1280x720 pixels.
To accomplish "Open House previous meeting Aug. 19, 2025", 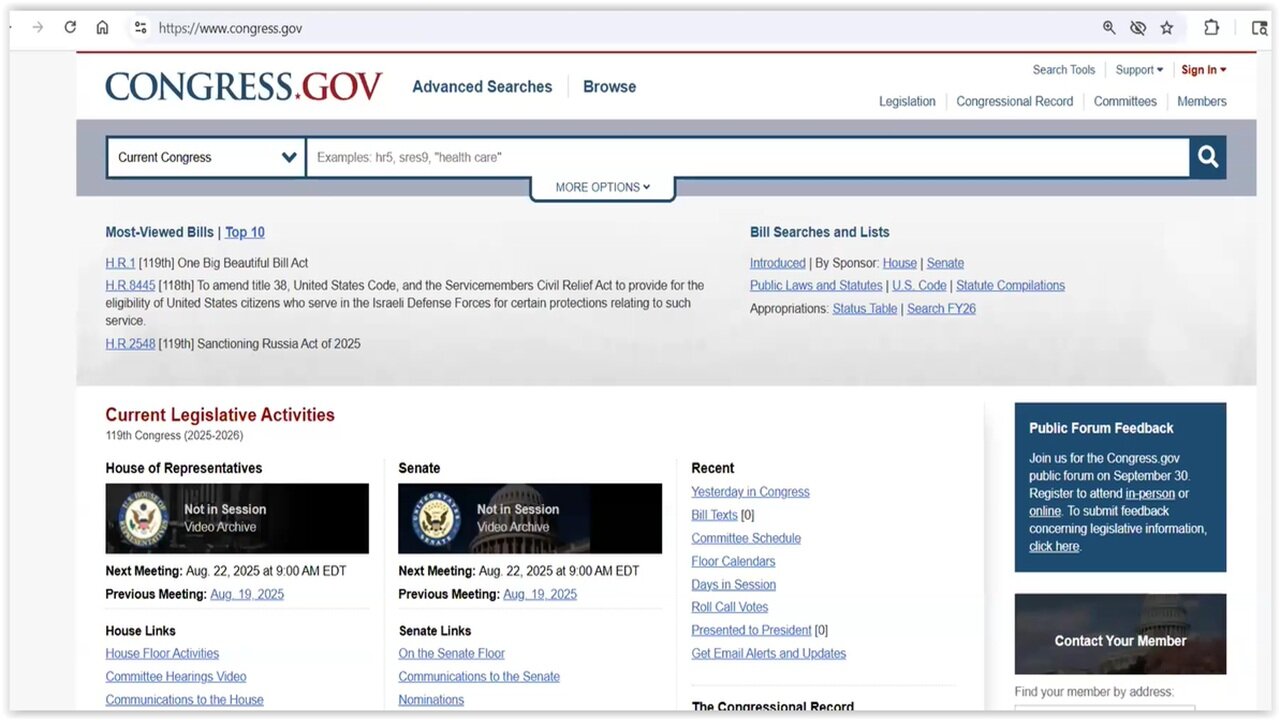I will 247,594.
